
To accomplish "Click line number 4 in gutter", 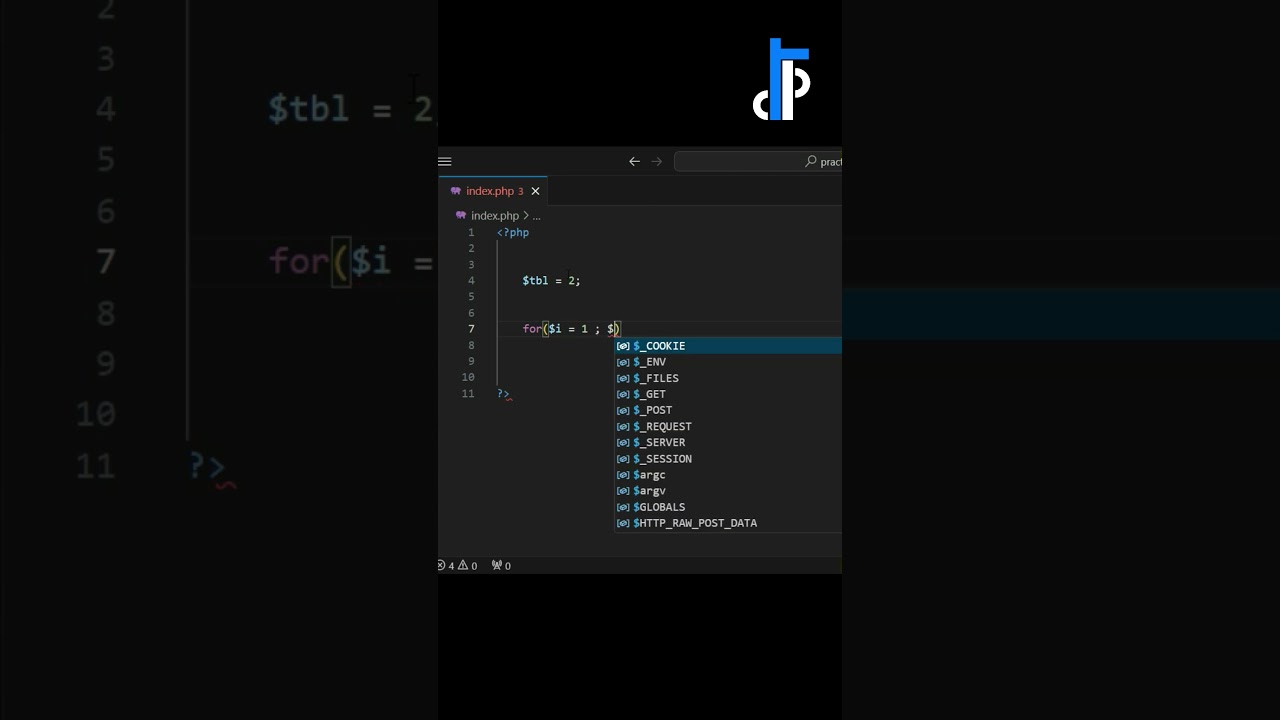I will coord(471,281).
